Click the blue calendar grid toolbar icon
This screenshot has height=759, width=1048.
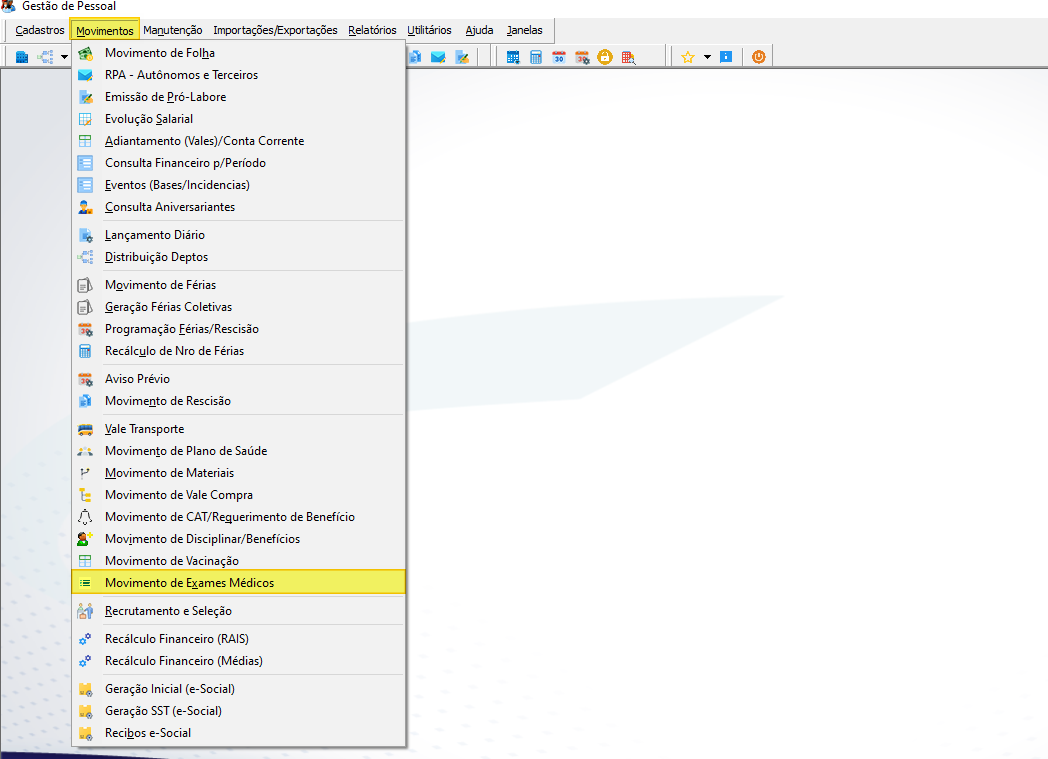(513, 57)
